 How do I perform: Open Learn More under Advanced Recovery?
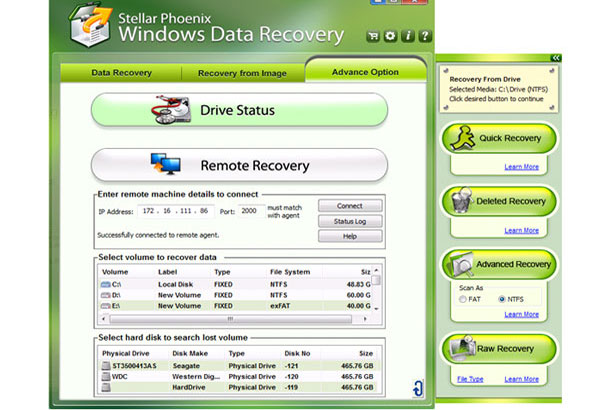(522, 314)
